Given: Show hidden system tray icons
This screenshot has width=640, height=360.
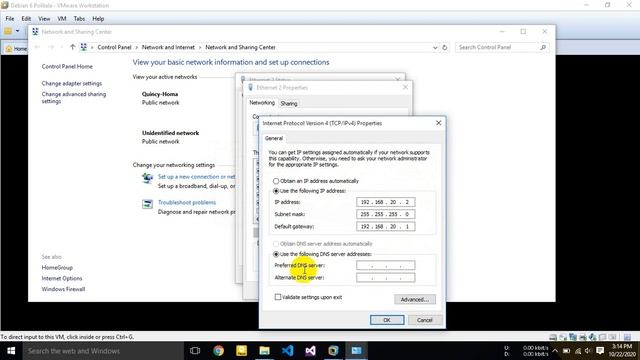Looking at the screenshot, I should 555,351.
